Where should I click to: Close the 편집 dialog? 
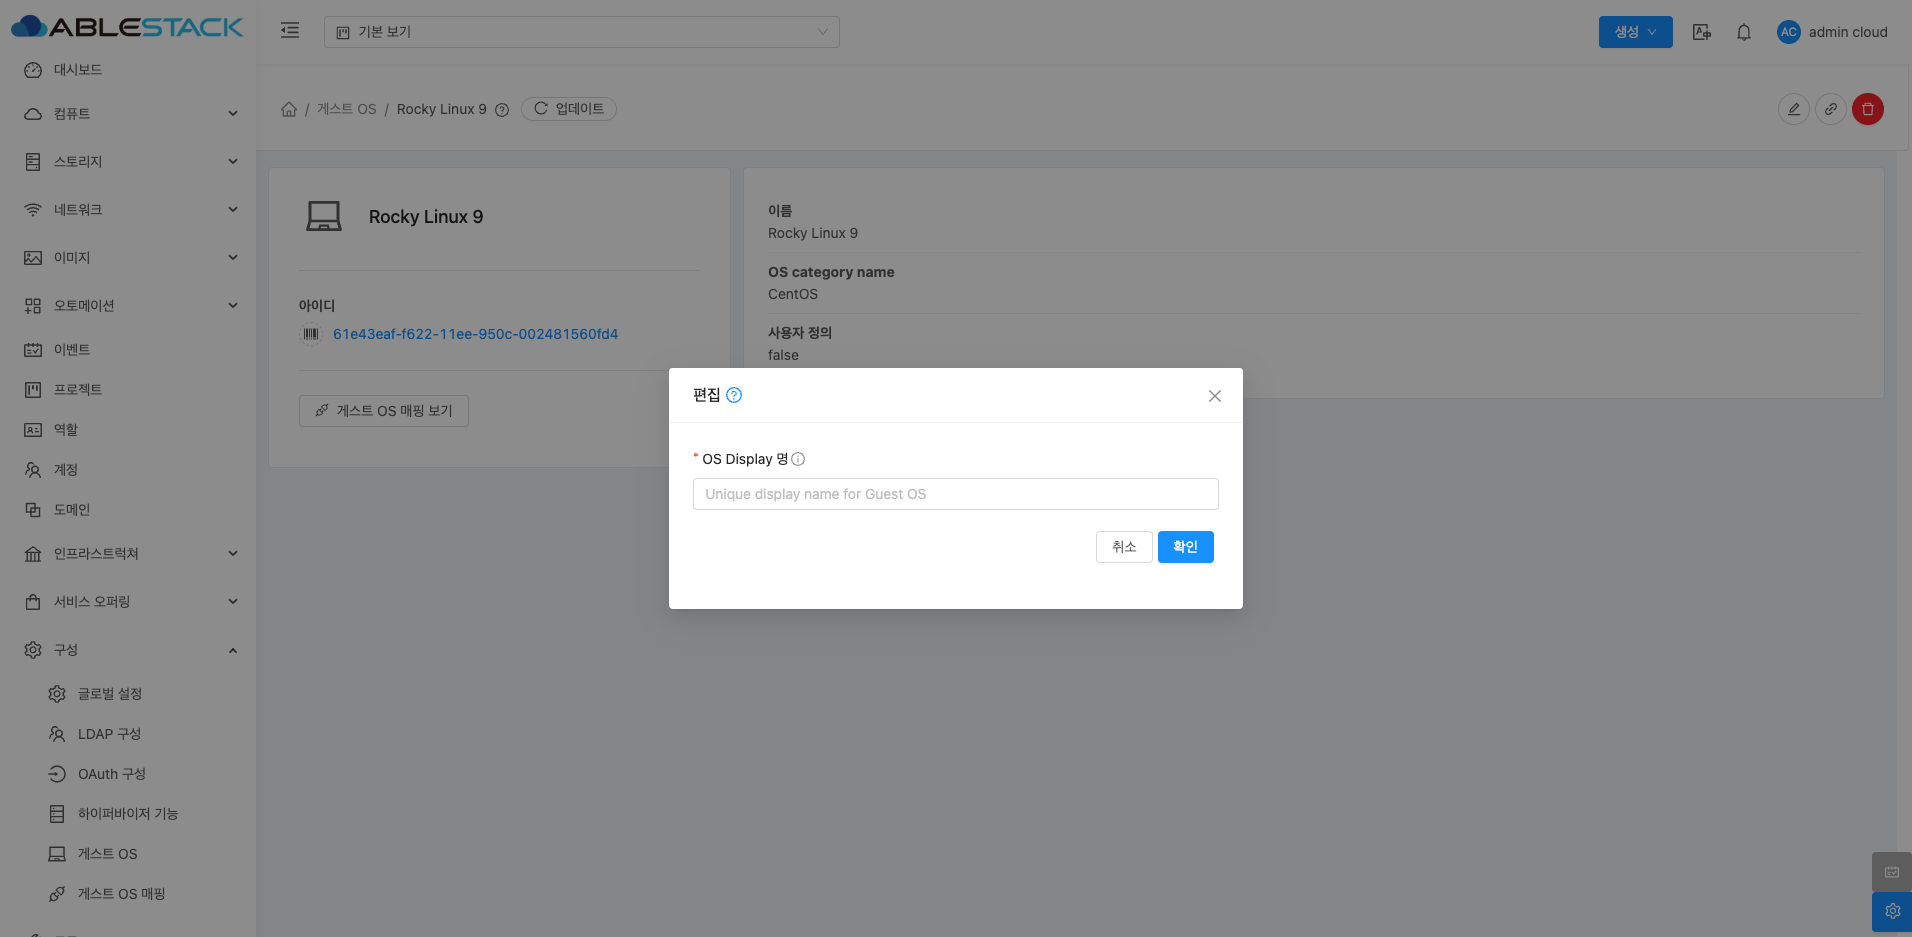(x=1214, y=396)
